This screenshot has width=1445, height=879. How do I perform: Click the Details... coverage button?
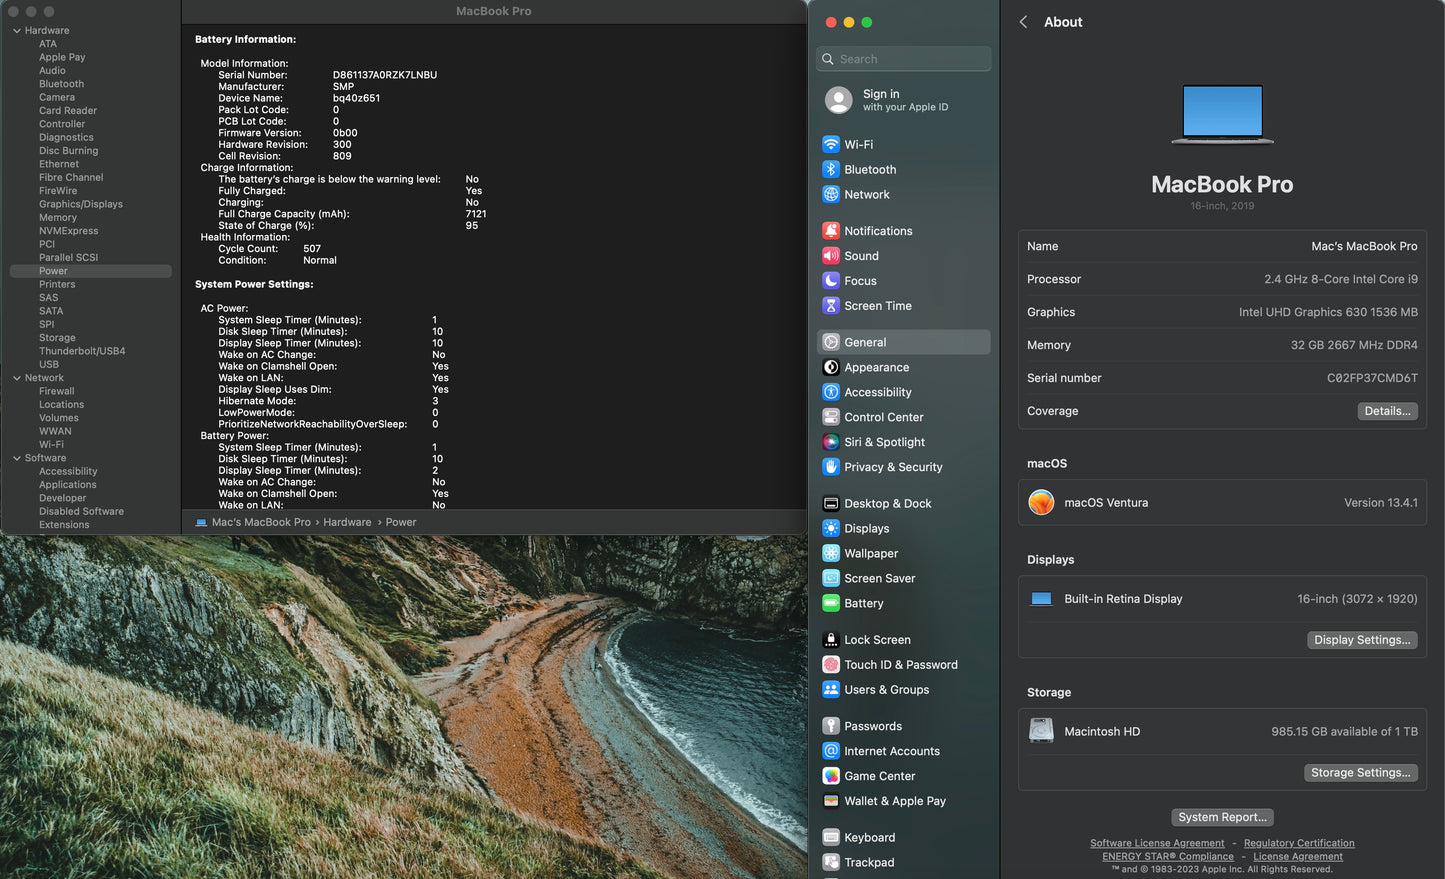click(1387, 411)
